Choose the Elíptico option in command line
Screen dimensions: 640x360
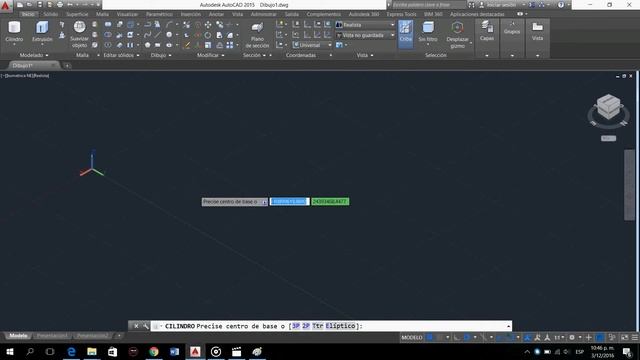tap(340, 326)
